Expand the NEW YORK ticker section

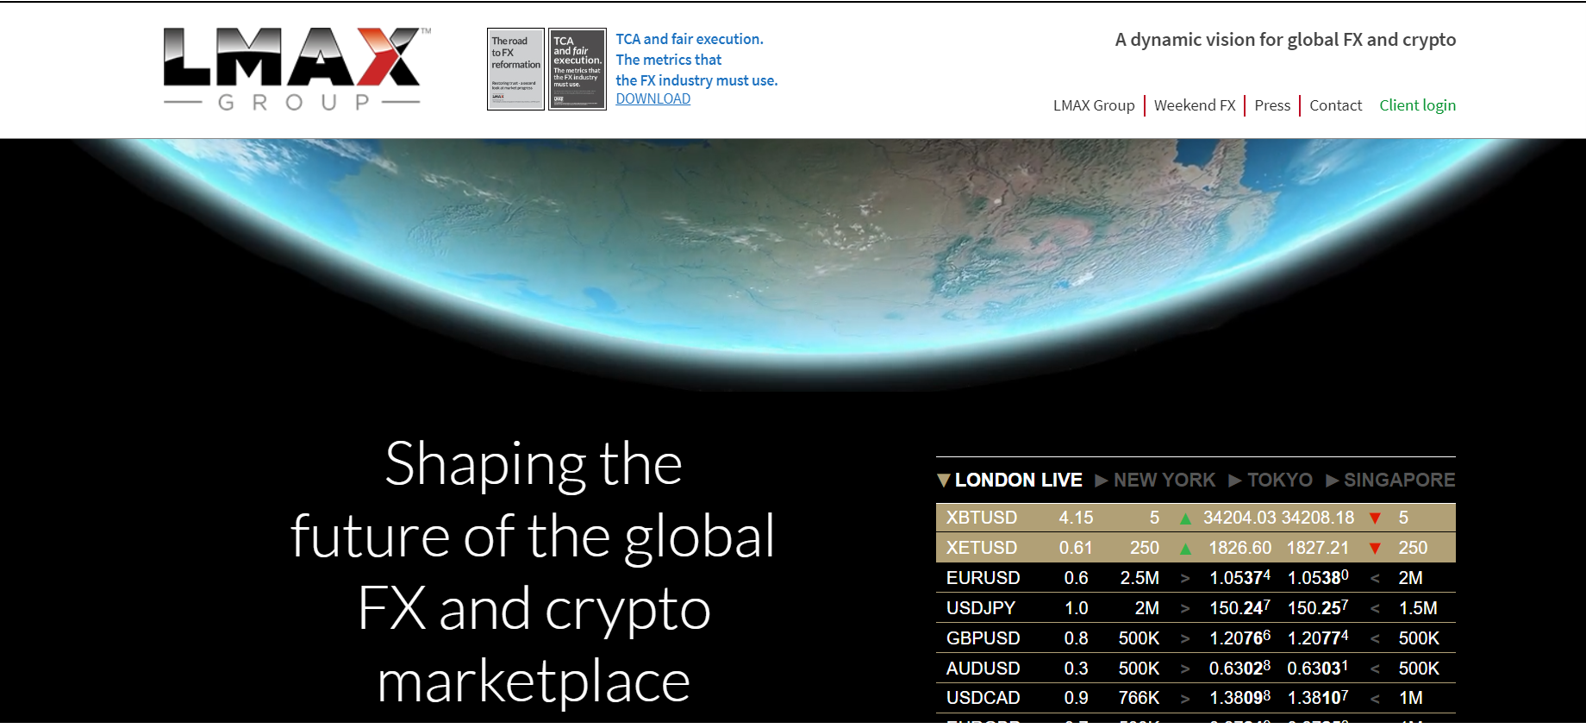[1155, 480]
